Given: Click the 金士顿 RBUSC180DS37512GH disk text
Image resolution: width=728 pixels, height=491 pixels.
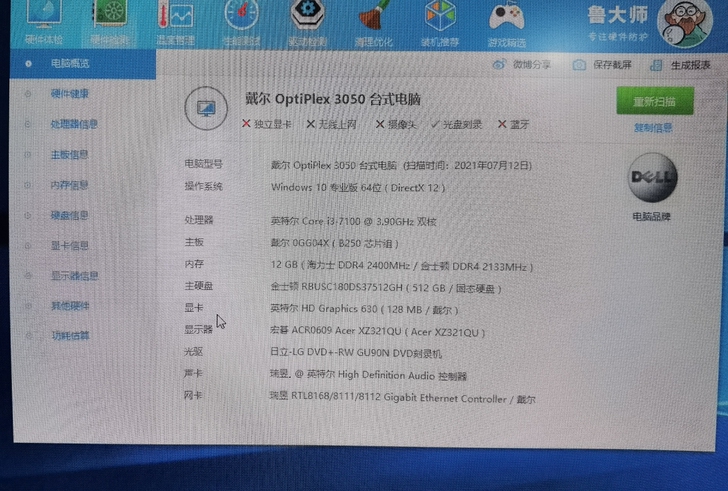Looking at the screenshot, I should pyautogui.click(x=386, y=288).
